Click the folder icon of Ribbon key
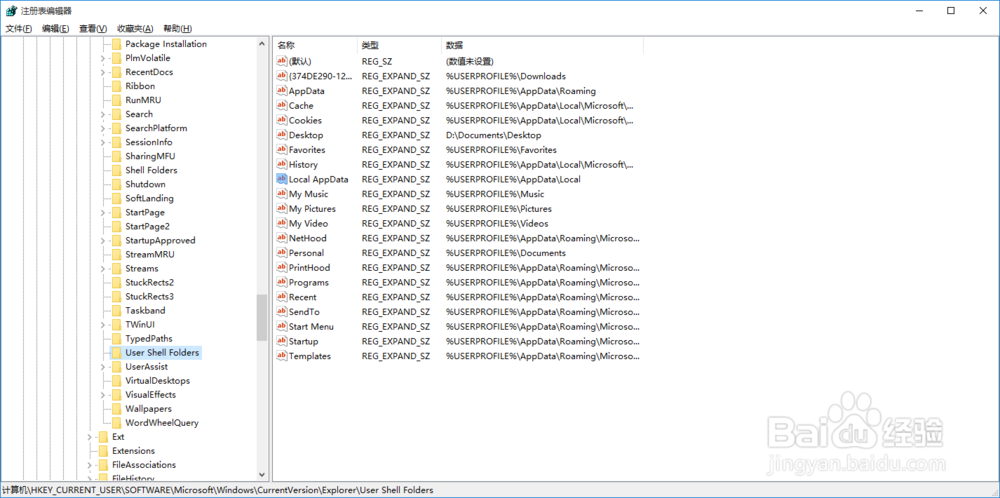This screenshot has width=1000, height=498. pos(116,86)
